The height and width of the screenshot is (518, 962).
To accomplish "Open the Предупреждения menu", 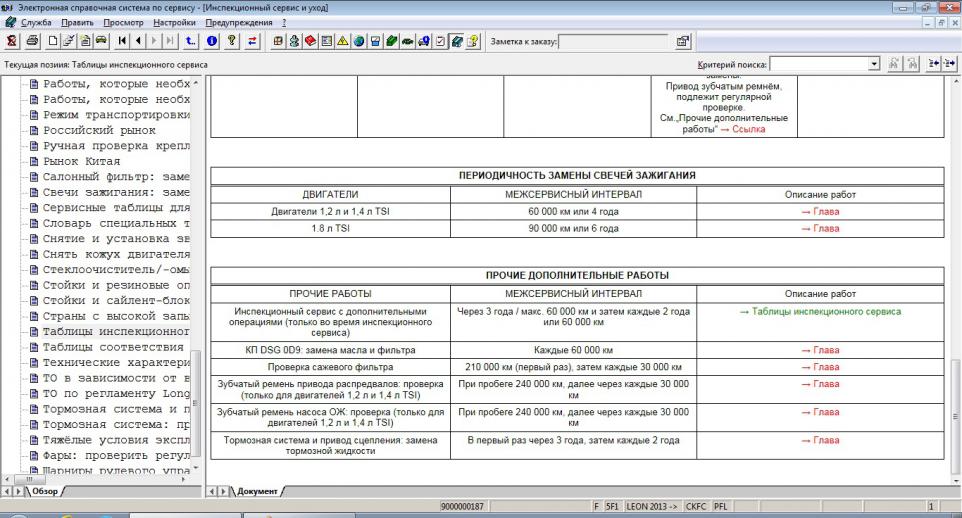I will pyautogui.click(x=239, y=22).
